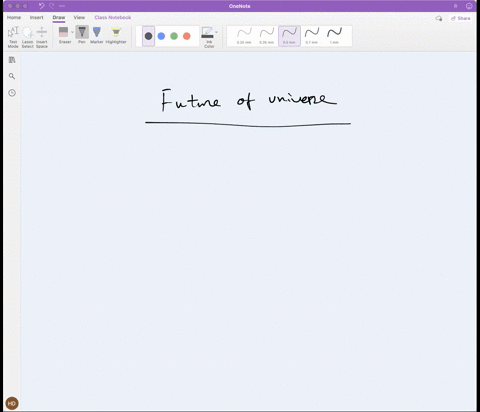The image size is (480, 412).
Task: Choose the Insert Space tool
Action: pyautogui.click(x=42, y=37)
